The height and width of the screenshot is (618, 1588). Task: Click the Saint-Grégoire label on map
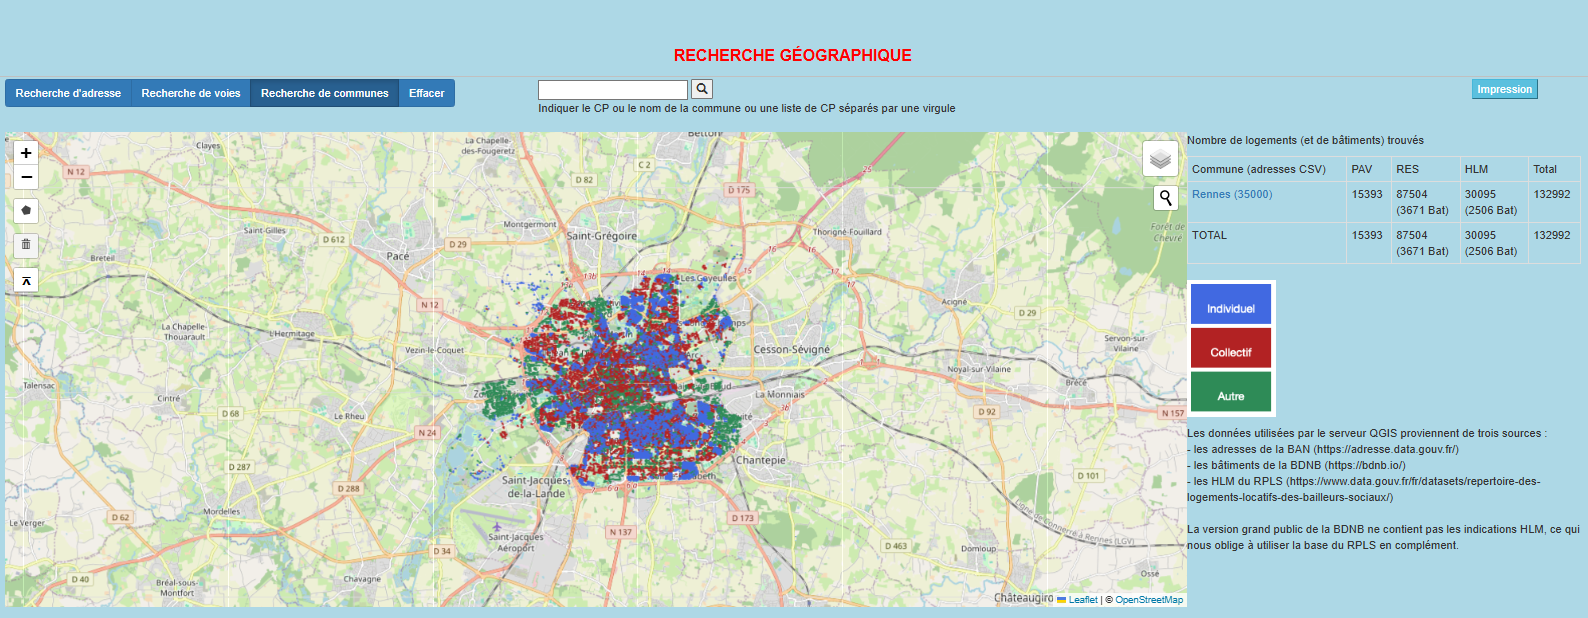click(x=602, y=236)
